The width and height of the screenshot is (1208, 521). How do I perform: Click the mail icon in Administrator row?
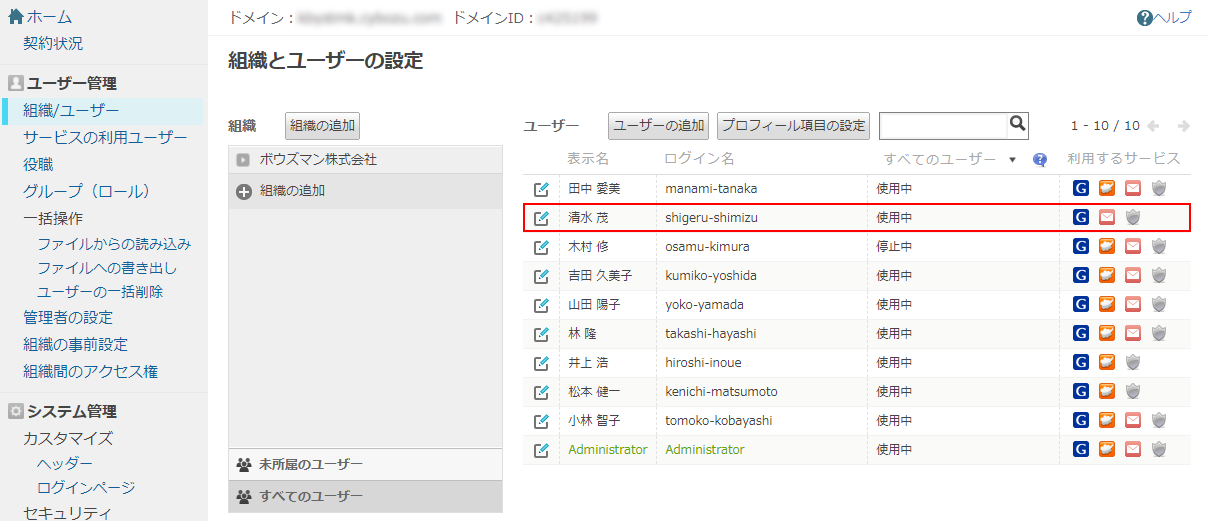point(1133,449)
